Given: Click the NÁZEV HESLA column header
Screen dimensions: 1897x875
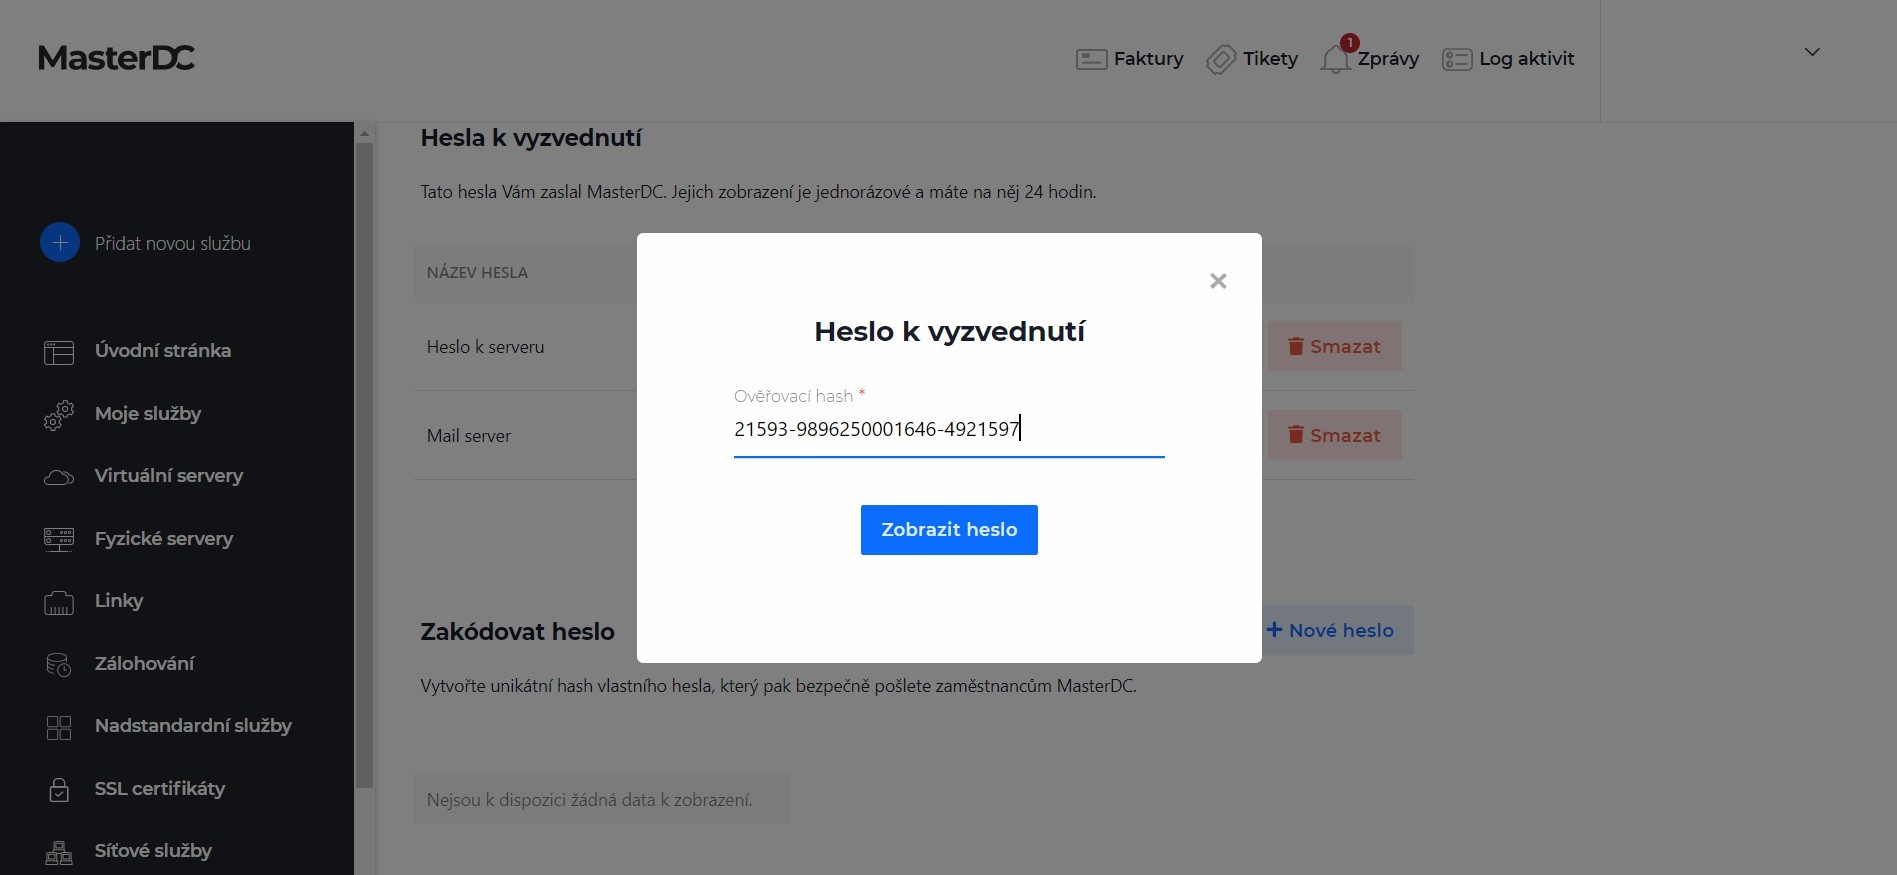Looking at the screenshot, I should click(477, 273).
